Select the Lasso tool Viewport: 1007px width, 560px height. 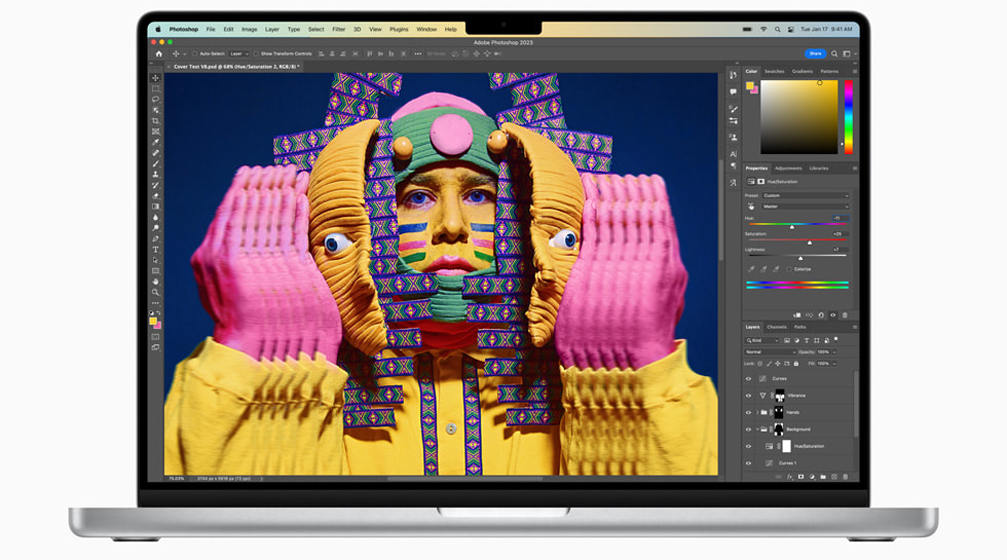pyautogui.click(x=155, y=100)
